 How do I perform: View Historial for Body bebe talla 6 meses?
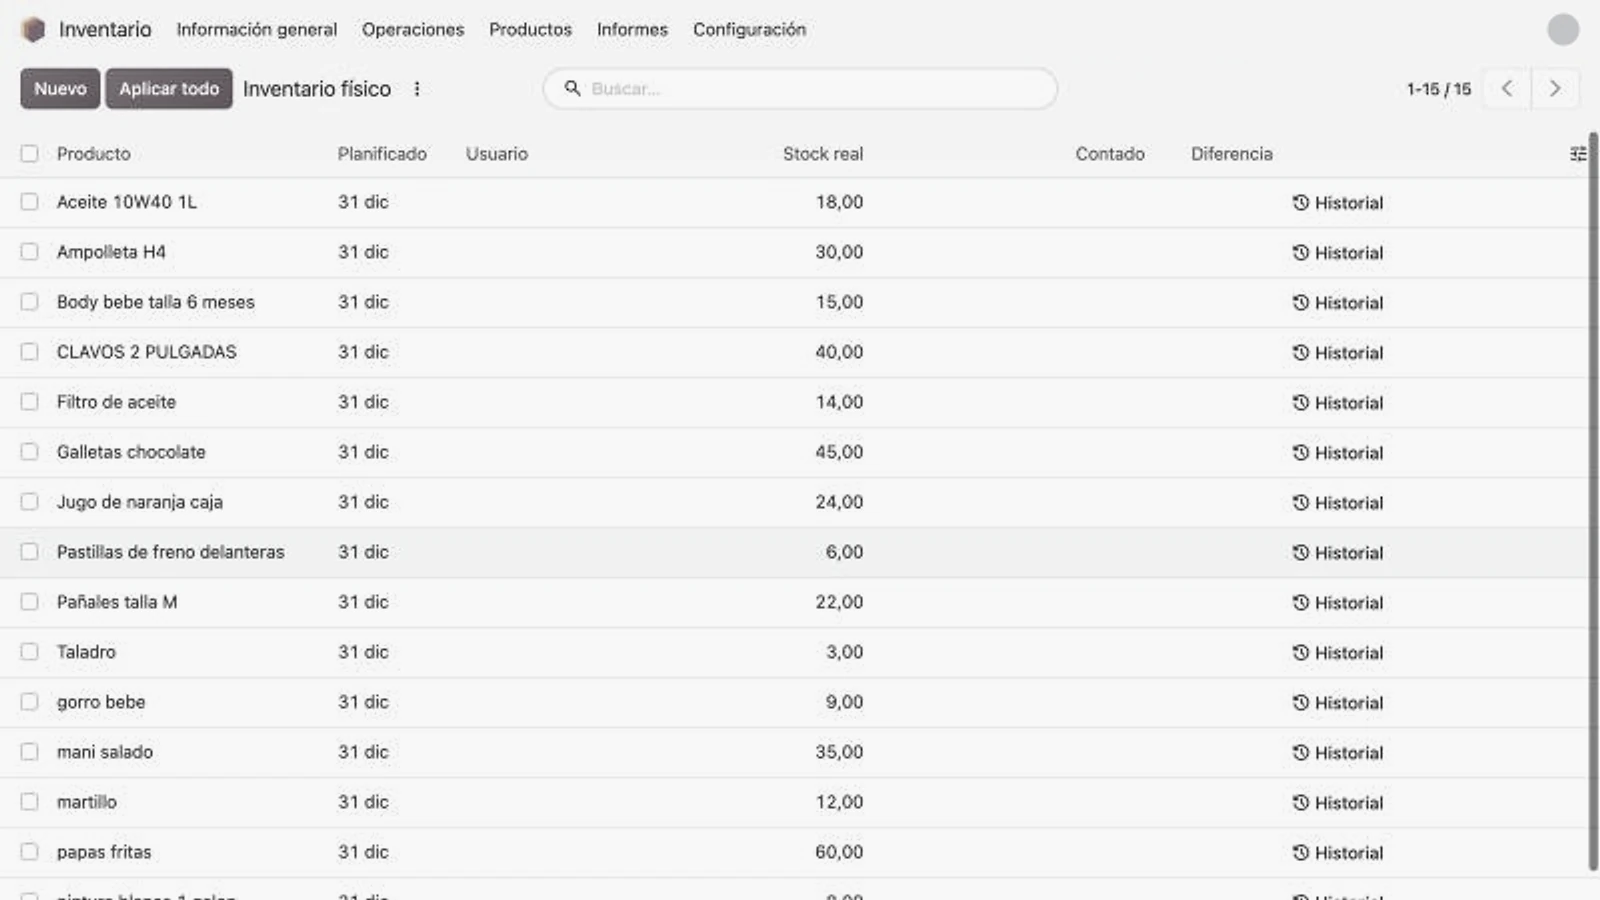(x=1337, y=303)
